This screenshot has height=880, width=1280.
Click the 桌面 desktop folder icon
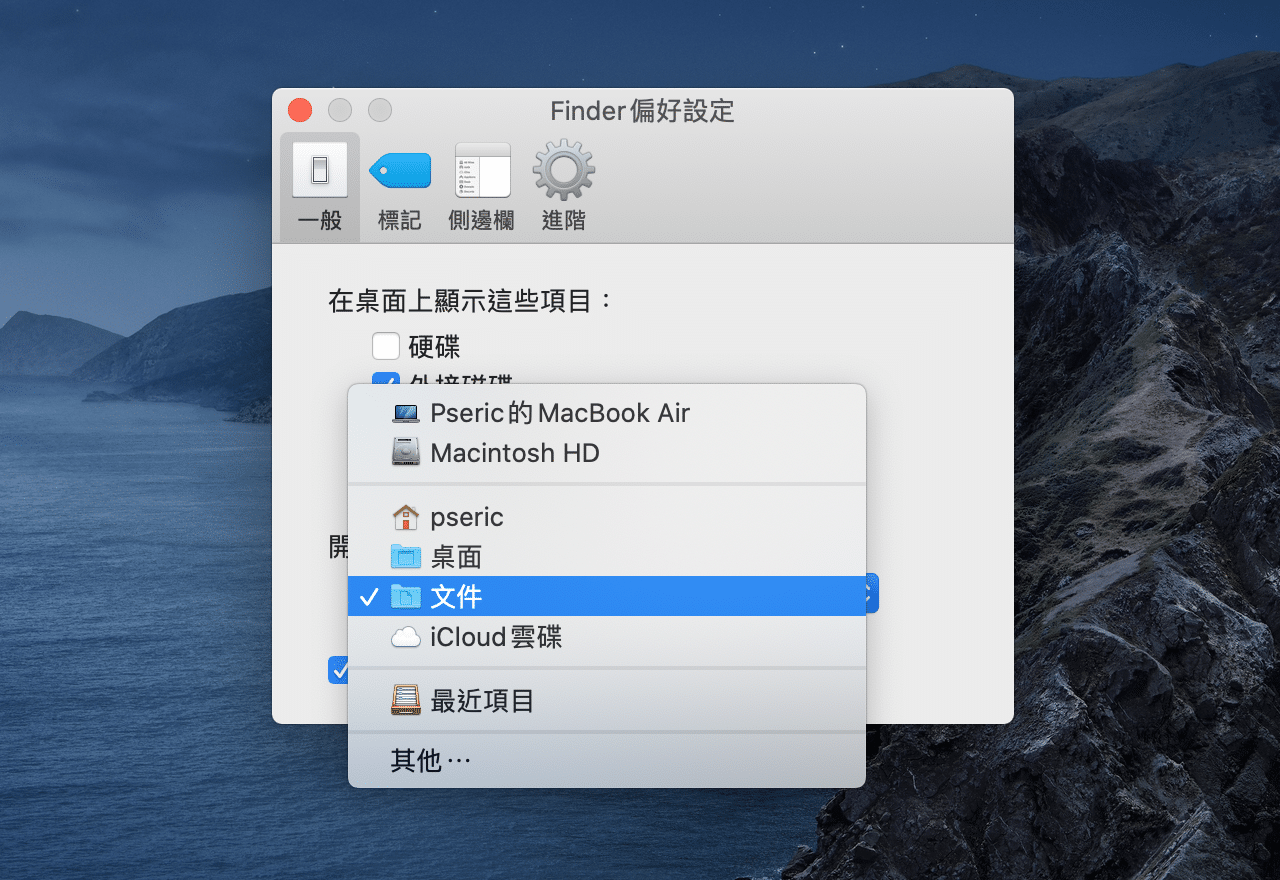click(406, 557)
